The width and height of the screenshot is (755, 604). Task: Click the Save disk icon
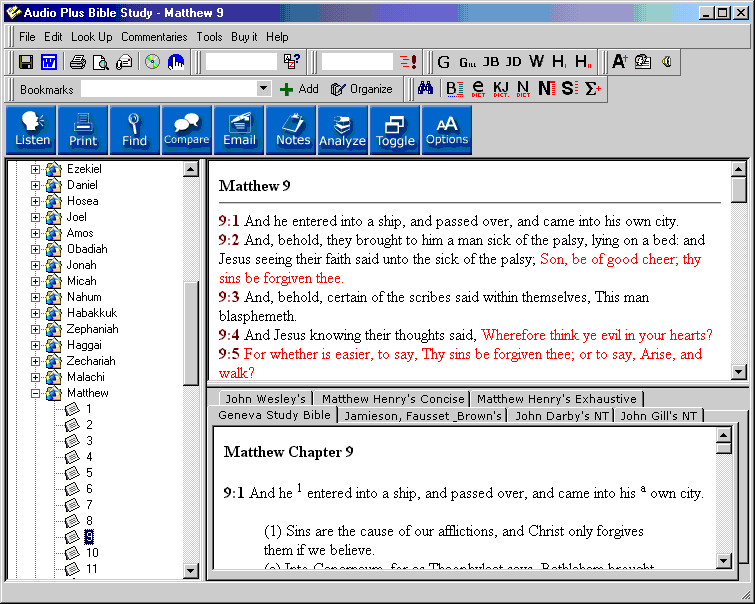coord(26,62)
